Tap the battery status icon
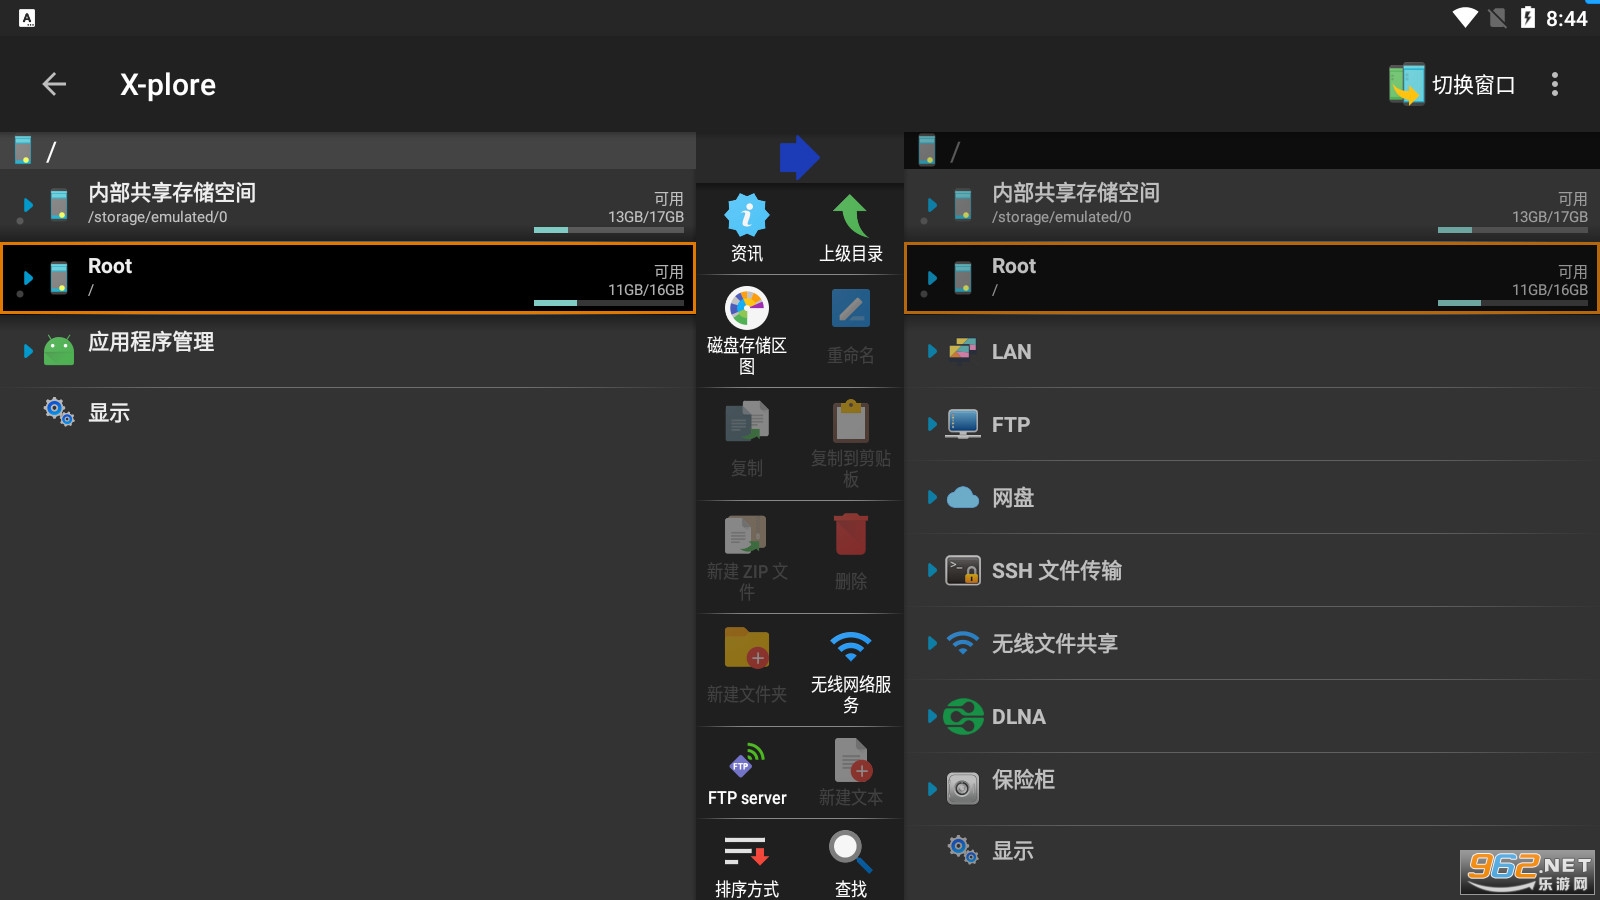Viewport: 1600px width, 900px height. click(1527, 18)
